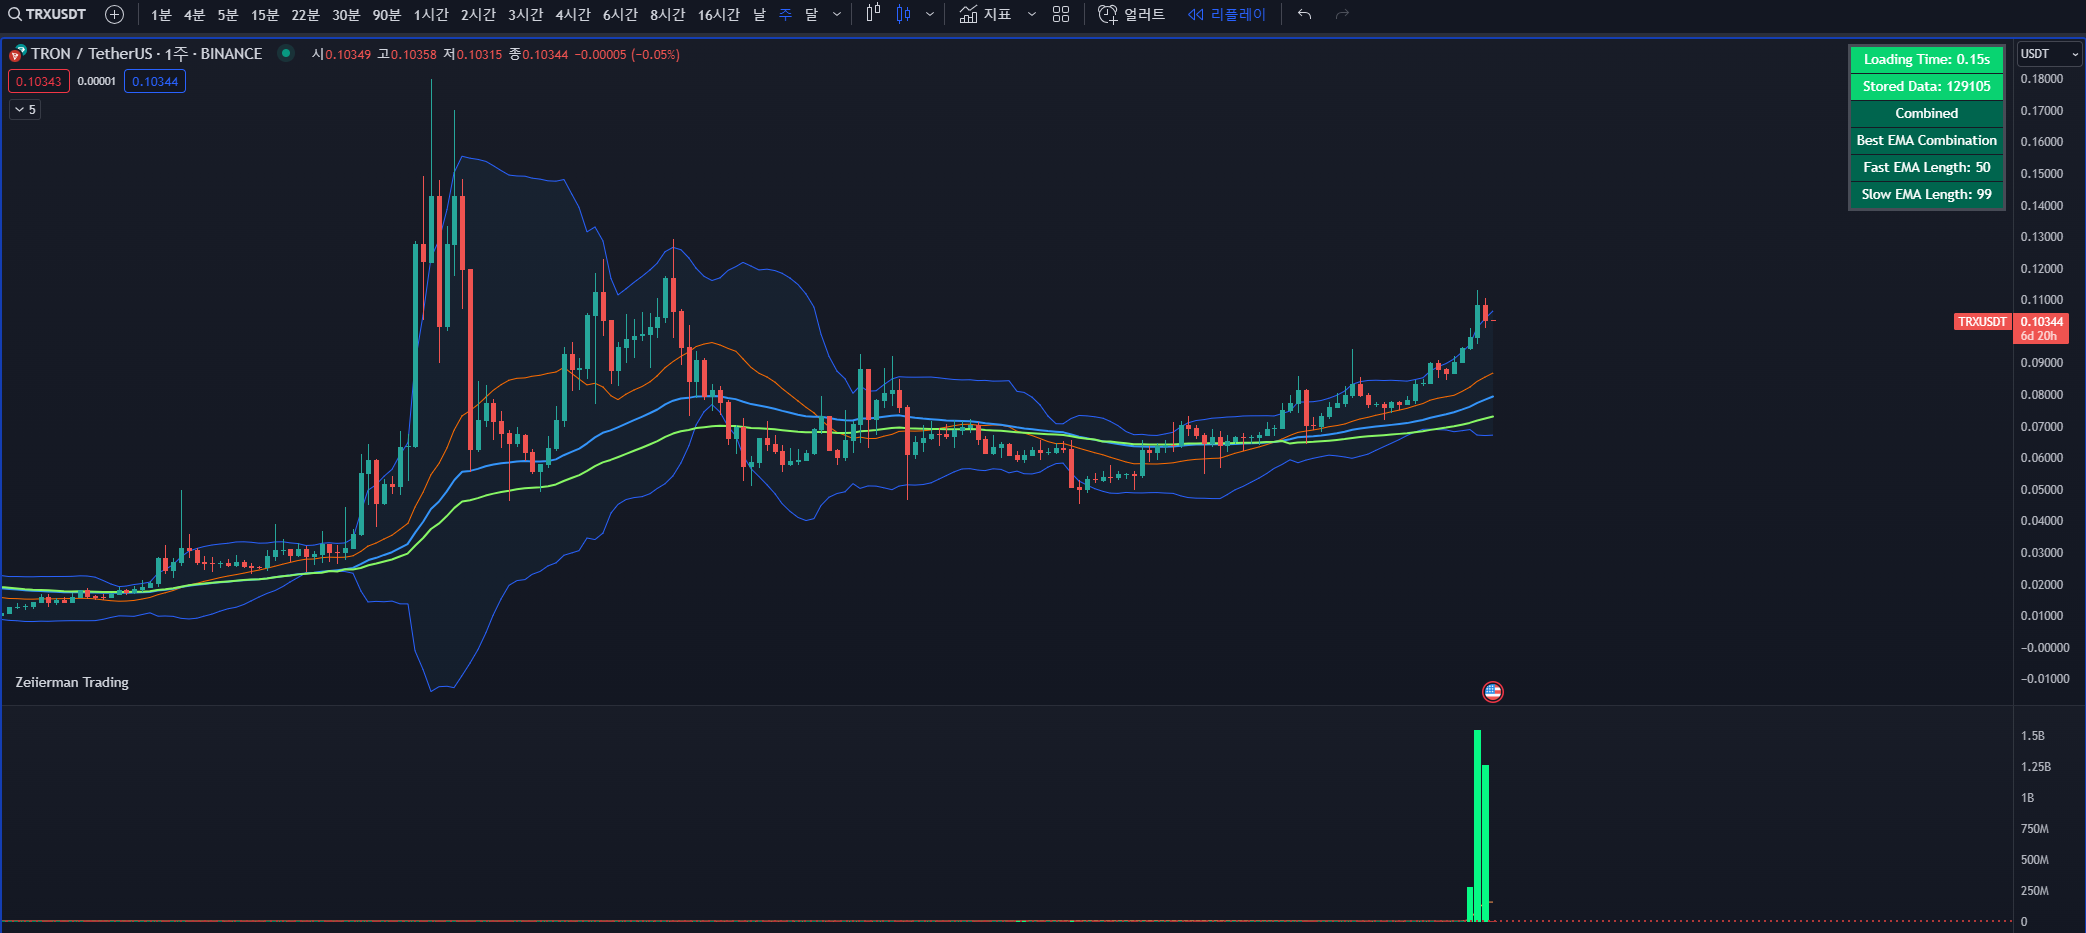The height and width of the screenshot is (933, 2086).
Task: Undo the last chart action
Action: point(1304,14)
